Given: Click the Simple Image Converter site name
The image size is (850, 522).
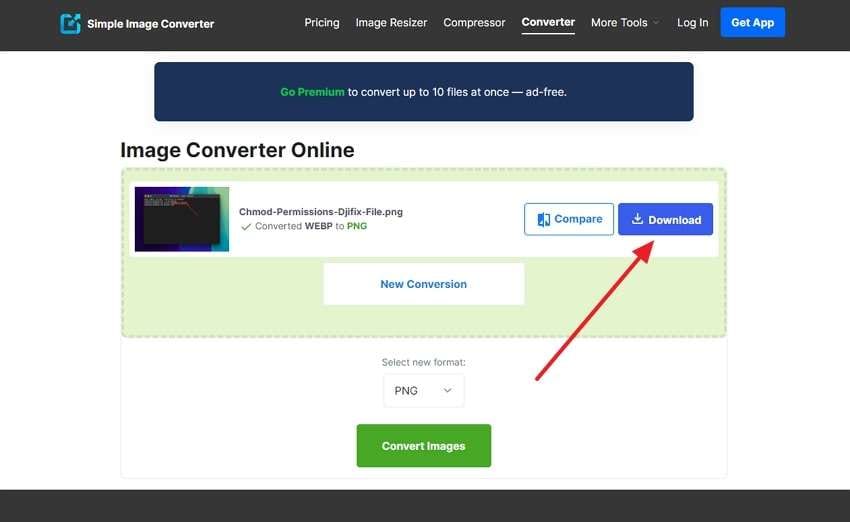Looking at the screenshot, I should point(151,24).
